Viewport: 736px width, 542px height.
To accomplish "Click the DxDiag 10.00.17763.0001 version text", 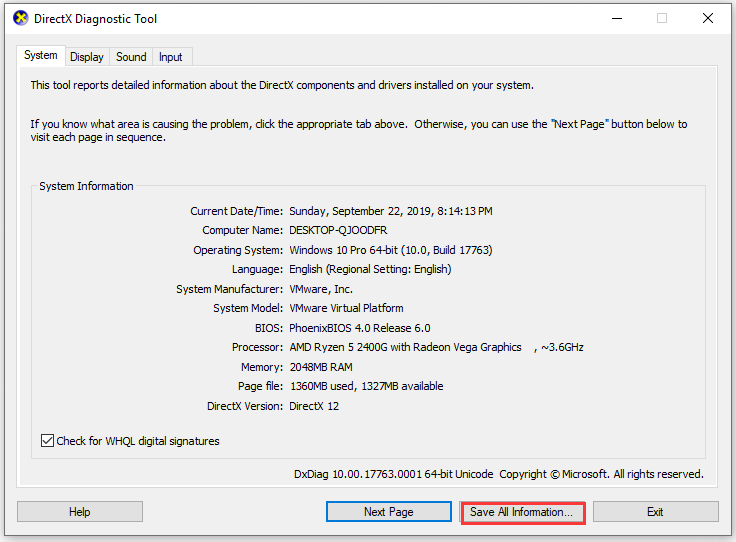I will point(393,474).
